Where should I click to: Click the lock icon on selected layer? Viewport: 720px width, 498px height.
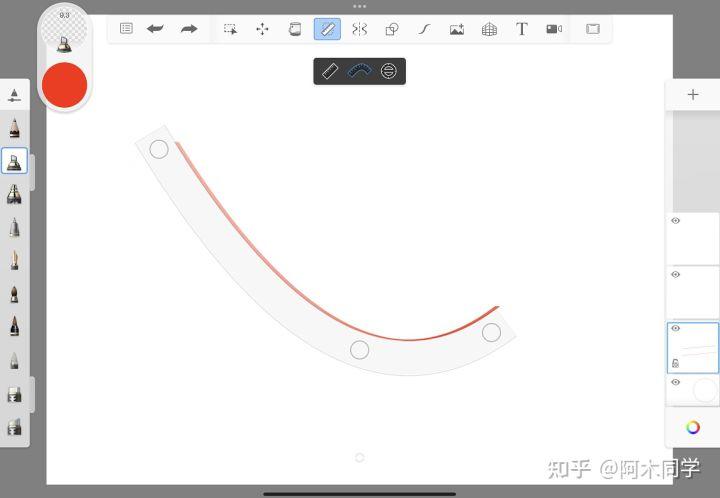point(675,364)
